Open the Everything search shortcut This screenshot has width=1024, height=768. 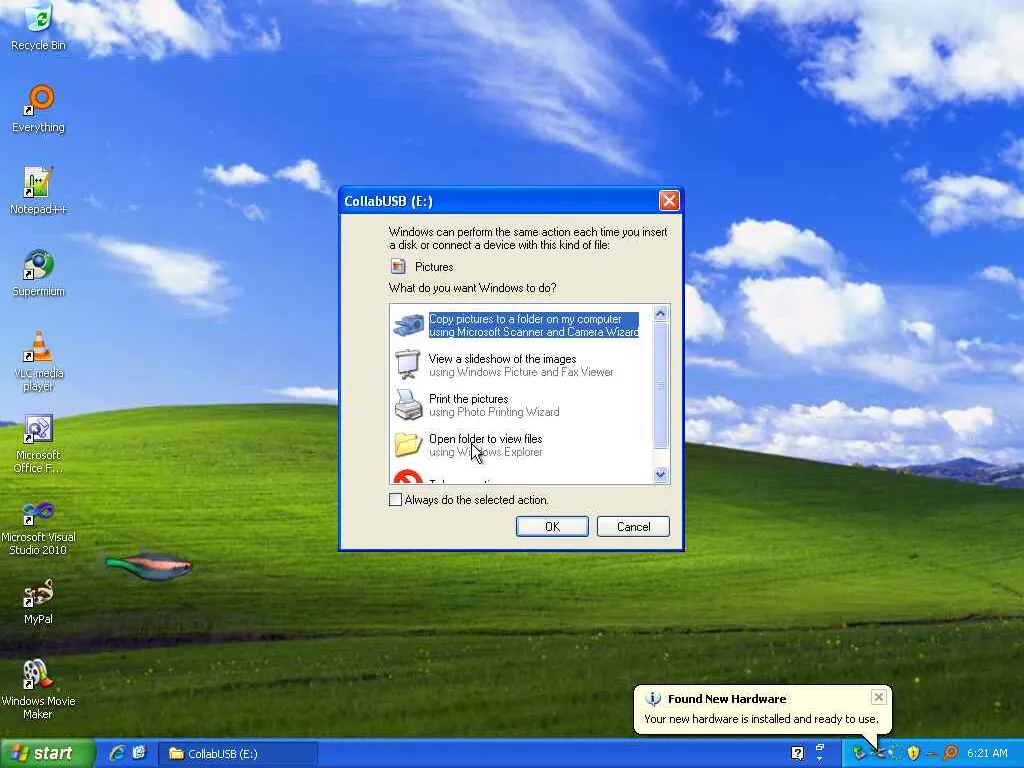point(38,108)
